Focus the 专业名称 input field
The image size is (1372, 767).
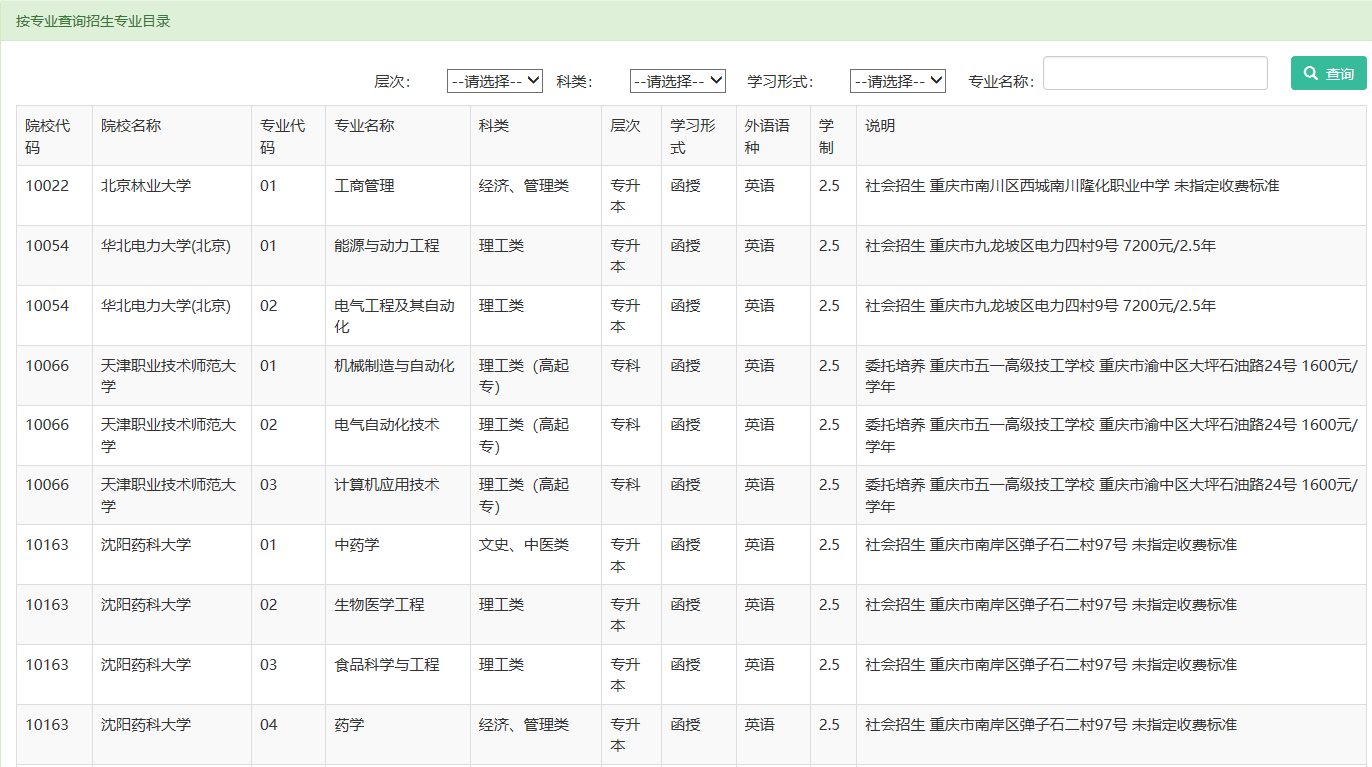click(x=1155, y=73)
